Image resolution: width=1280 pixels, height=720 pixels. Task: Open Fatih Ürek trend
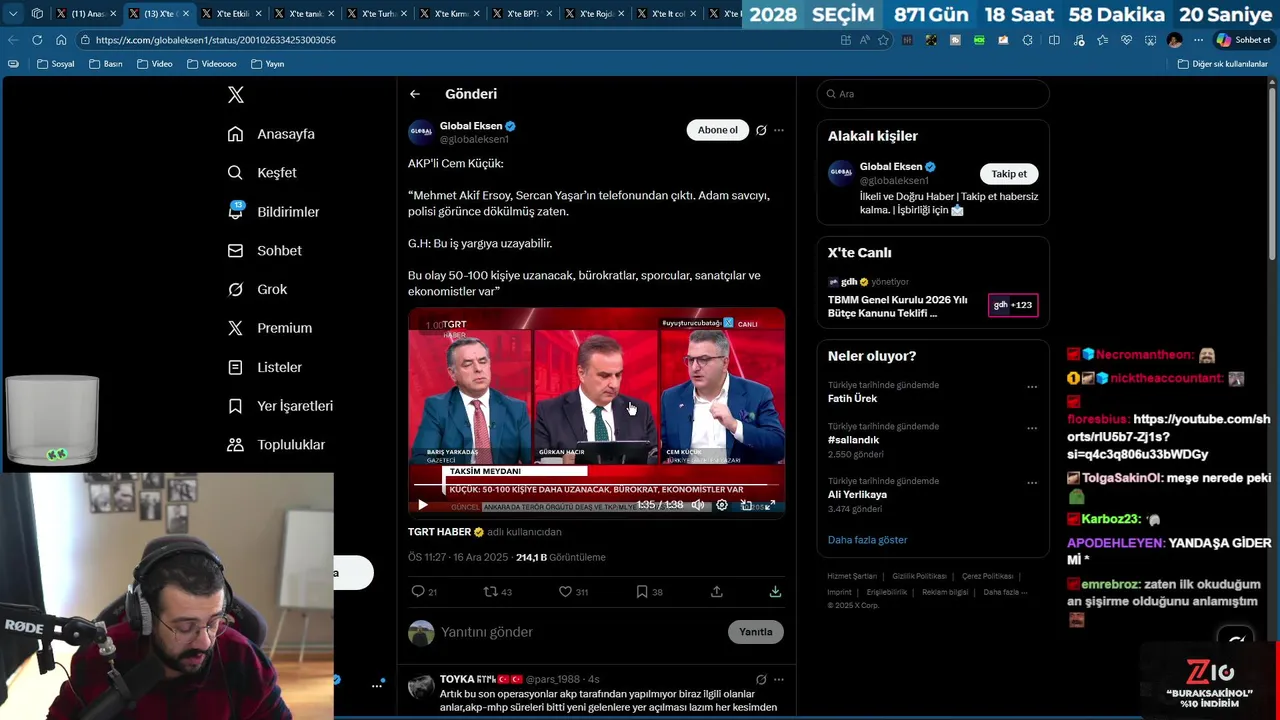pos(852,399)
